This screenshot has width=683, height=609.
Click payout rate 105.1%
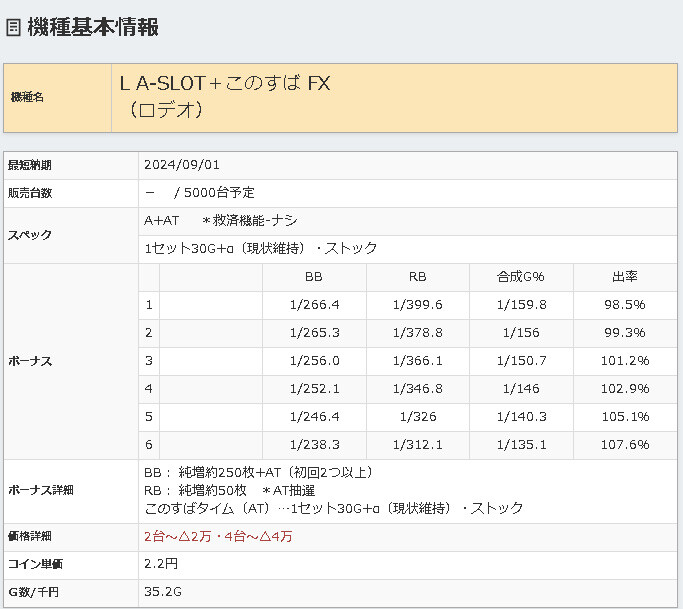pos(625,417)
